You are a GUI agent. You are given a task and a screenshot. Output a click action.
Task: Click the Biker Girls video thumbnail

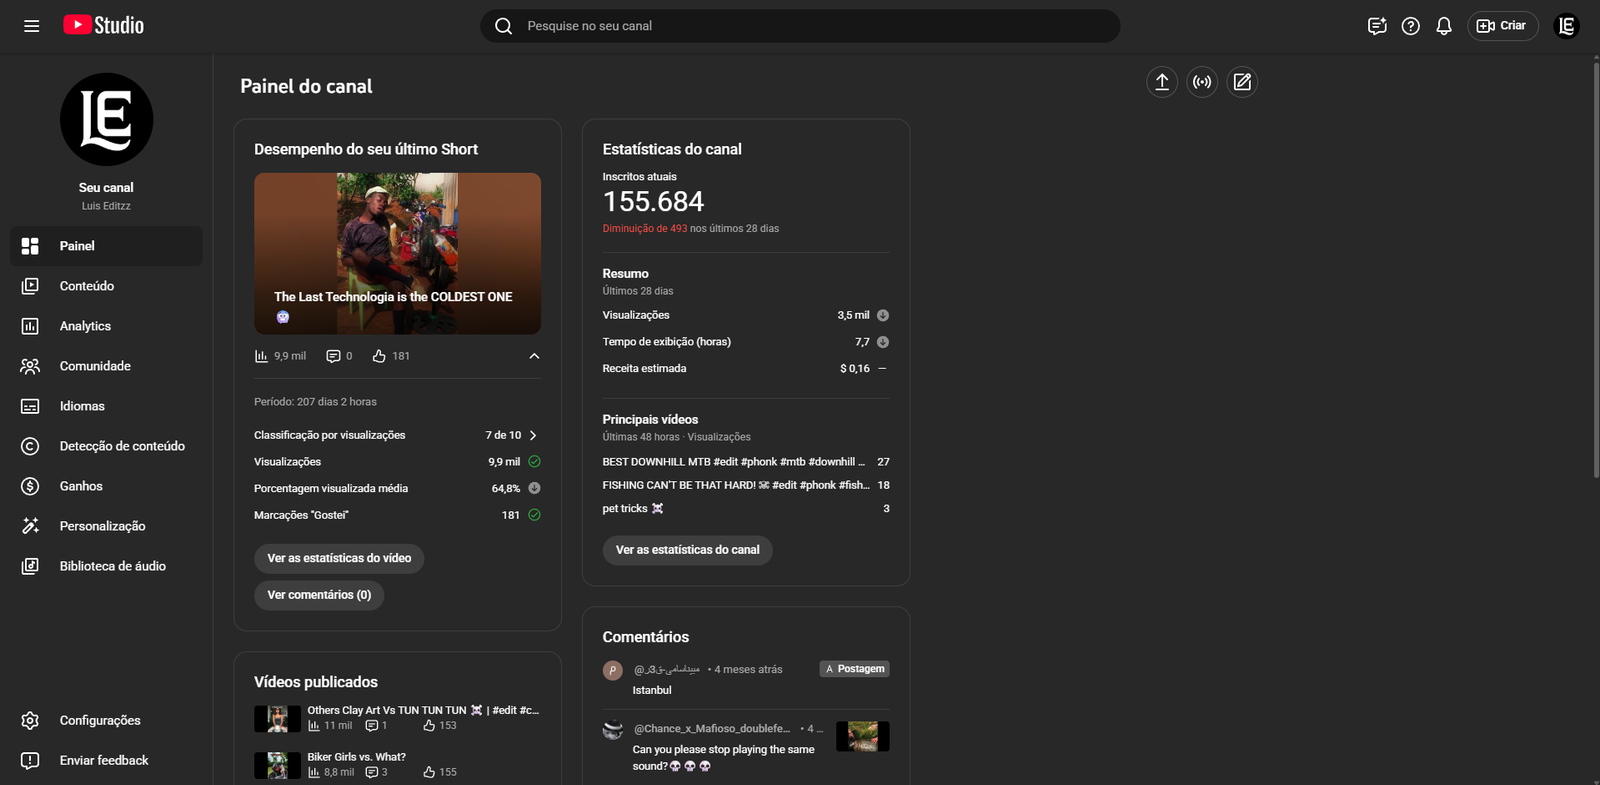pos(277,765)
